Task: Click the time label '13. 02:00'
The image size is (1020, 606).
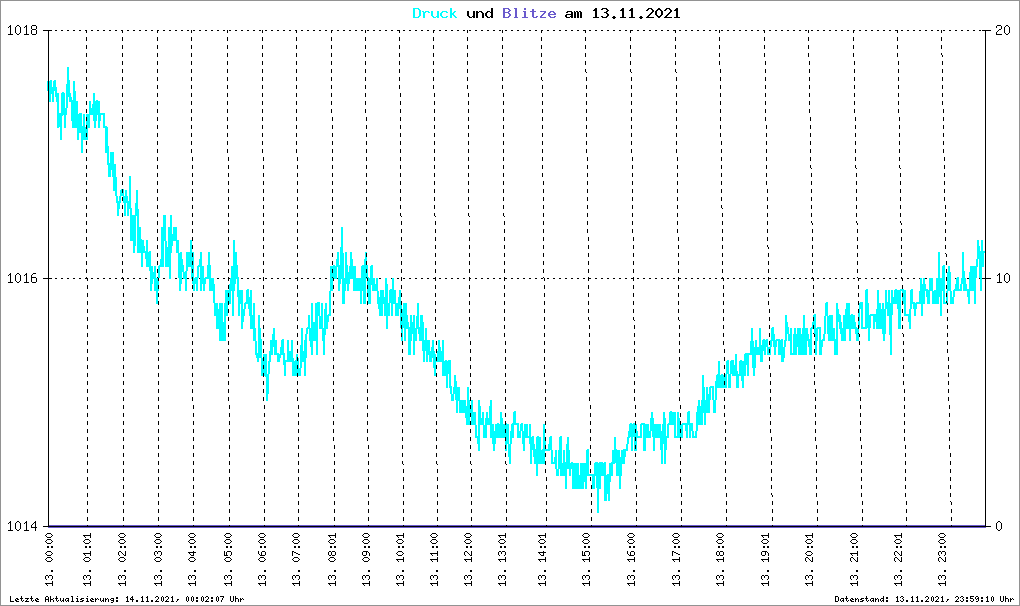Action: [122, 559]
